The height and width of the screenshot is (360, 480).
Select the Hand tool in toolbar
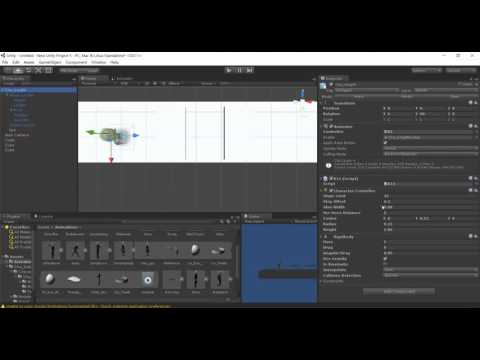click(8, 70)
